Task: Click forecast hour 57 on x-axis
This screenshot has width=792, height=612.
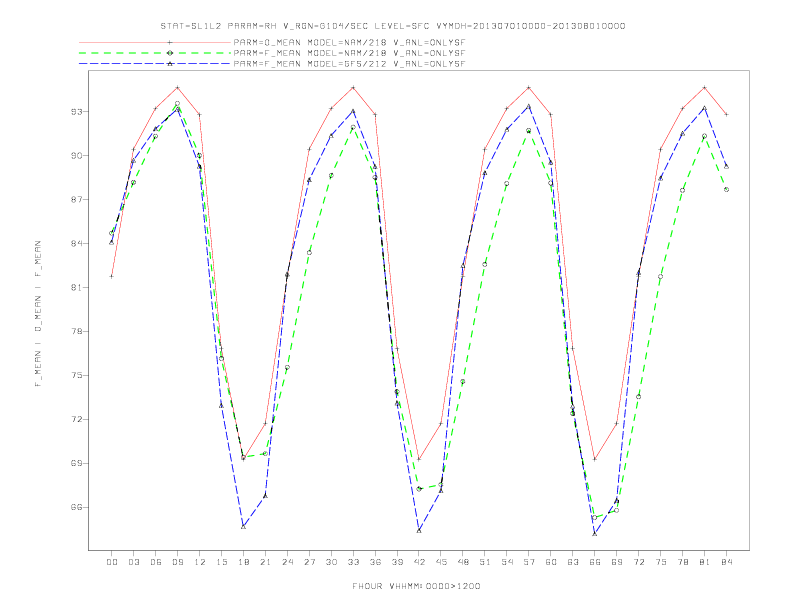Action: pyautogui.click(x=529, y=562)
